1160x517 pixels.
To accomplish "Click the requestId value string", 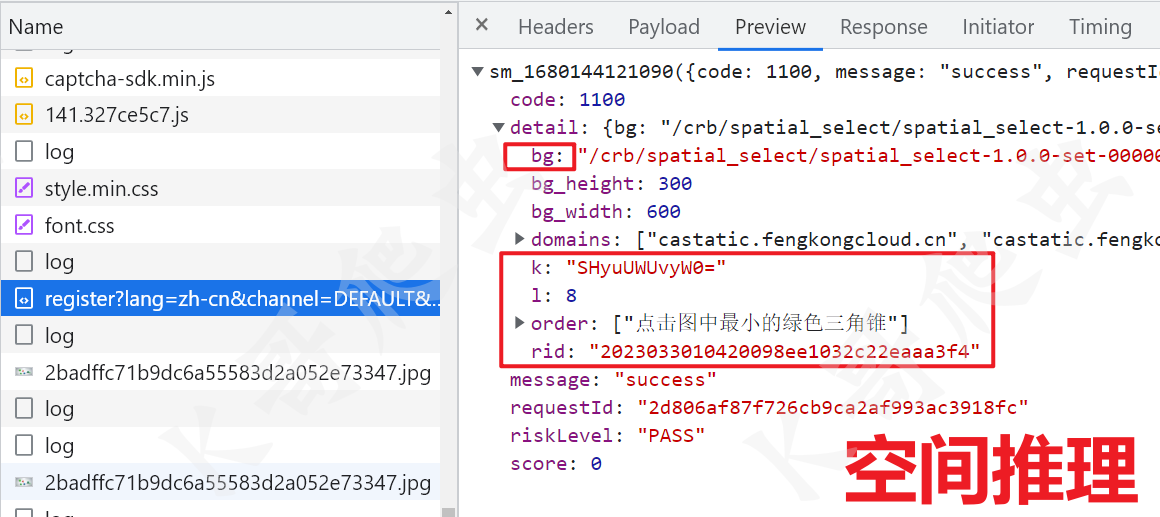I will pos(833,408).
